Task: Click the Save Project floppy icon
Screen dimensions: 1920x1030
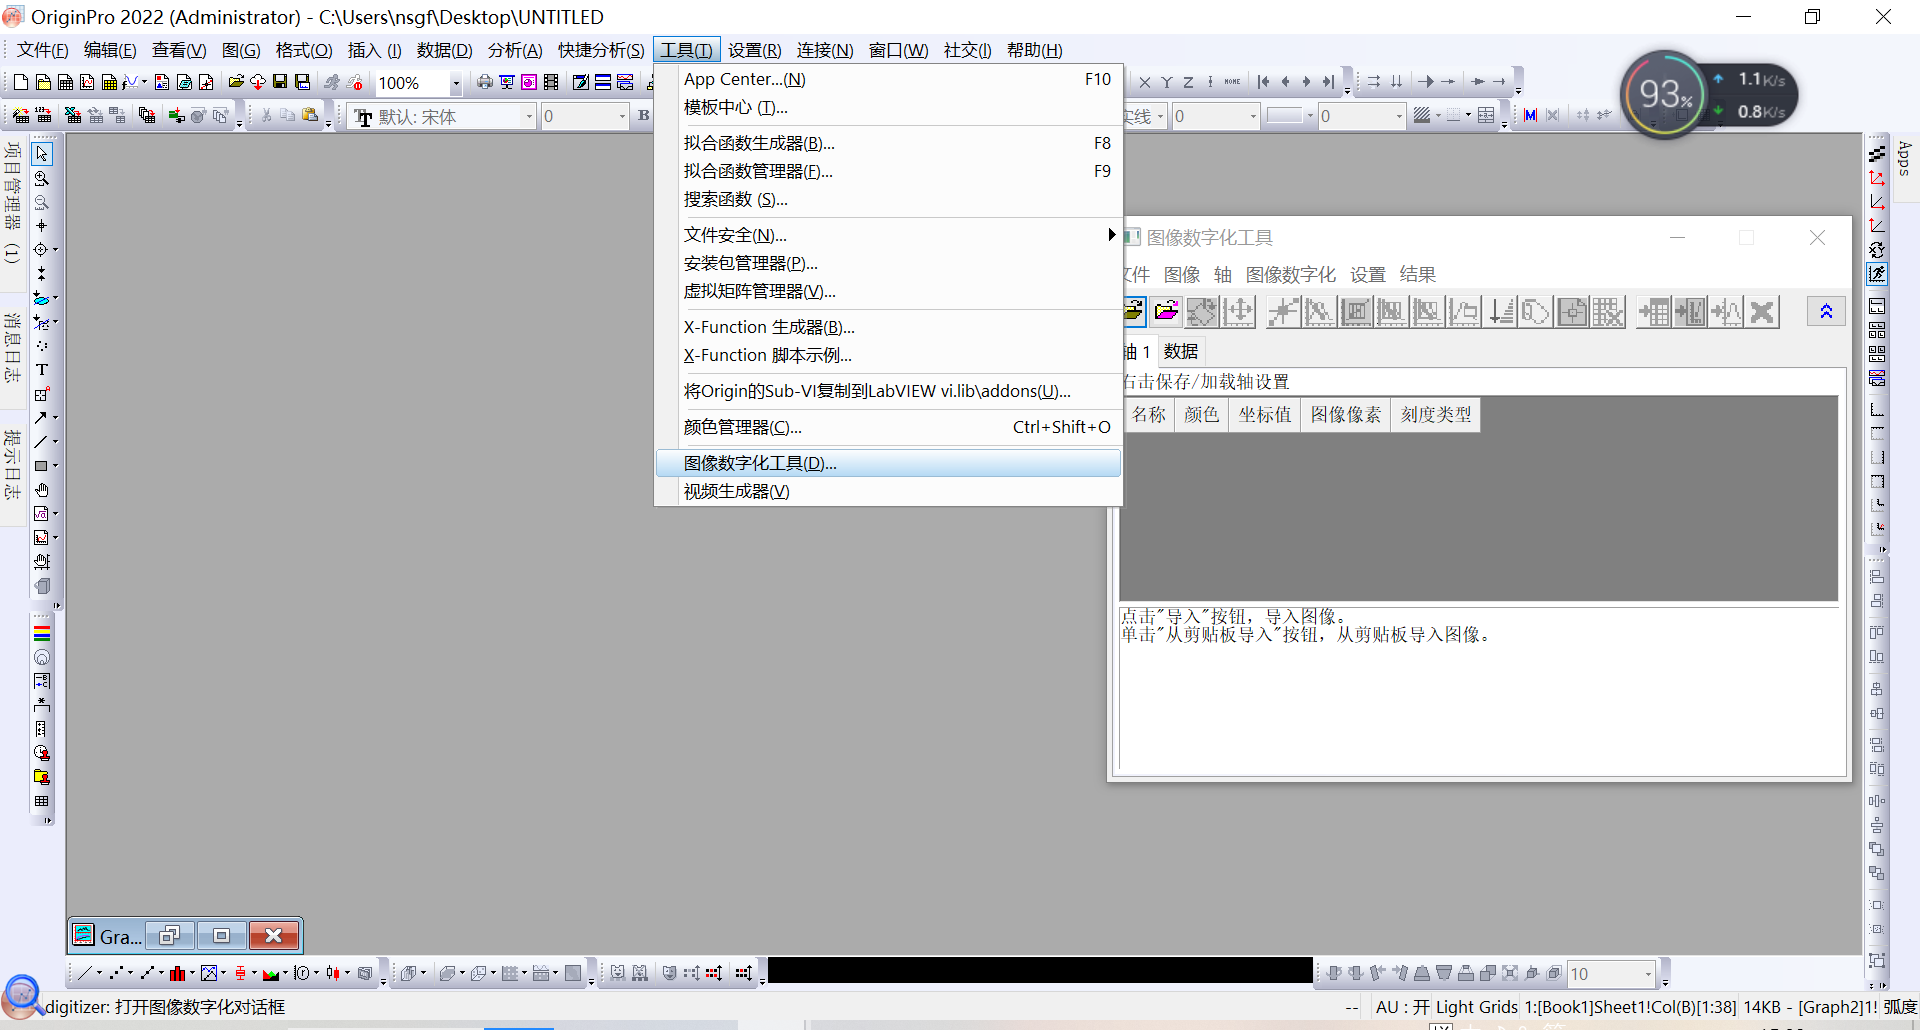Action: coord(280,82)
